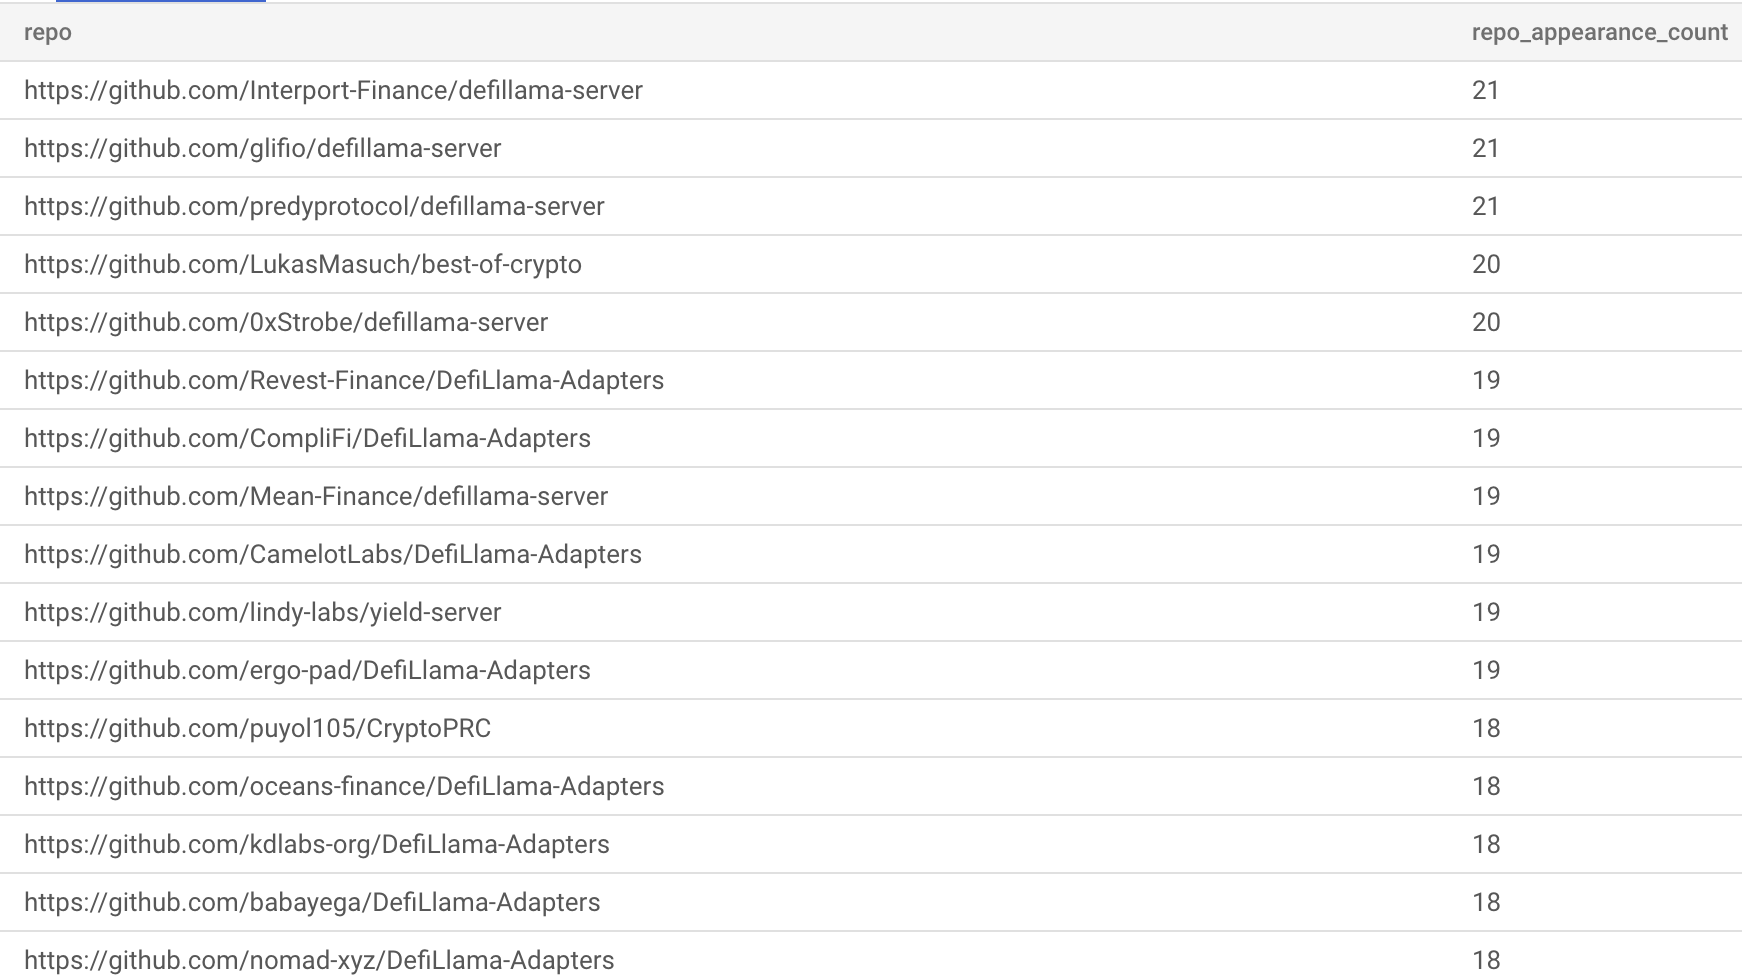1742x980 pixels.
Task: Click count 18 in the kdlabs-org row
Action: tap(1486, 845)
